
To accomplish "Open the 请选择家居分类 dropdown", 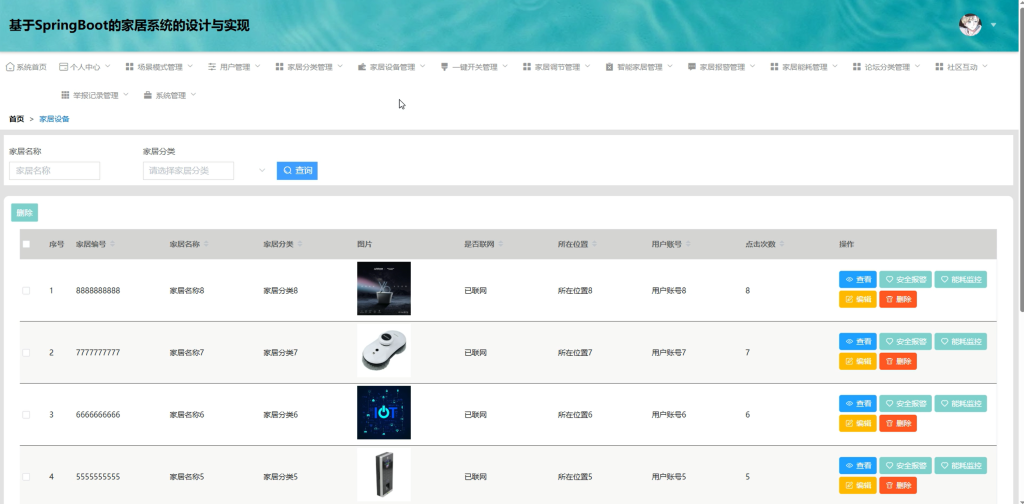I will (x=205, y=170).
